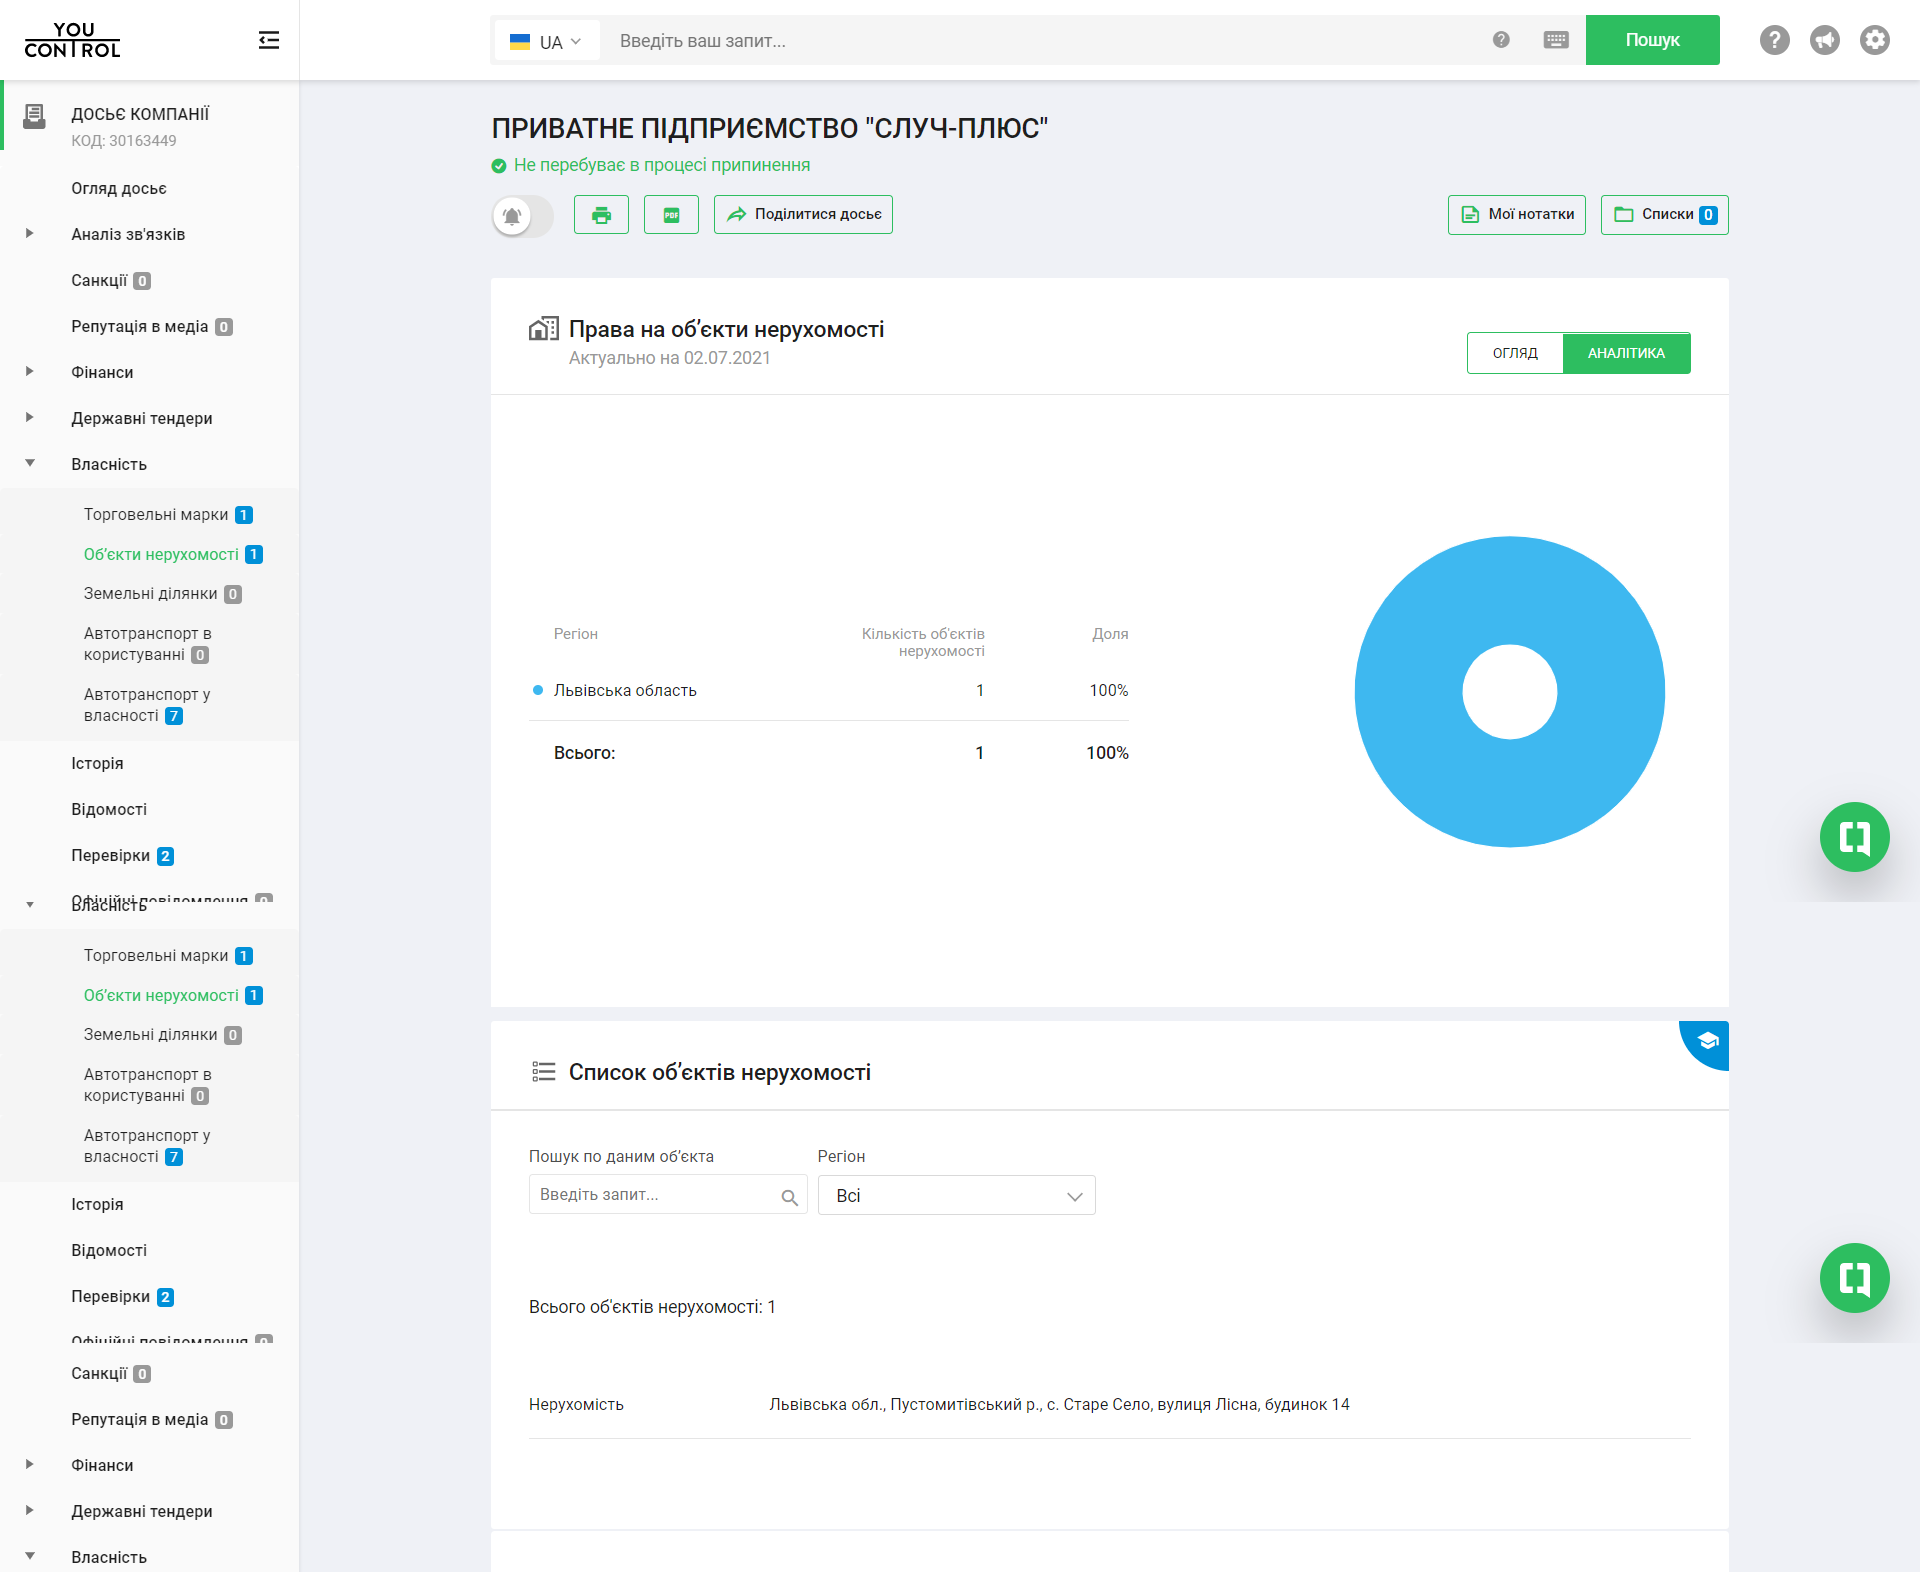Click the Львівська область table row
The height and width of the screenshot is (1572, 1920).
(x=830, y=691)
